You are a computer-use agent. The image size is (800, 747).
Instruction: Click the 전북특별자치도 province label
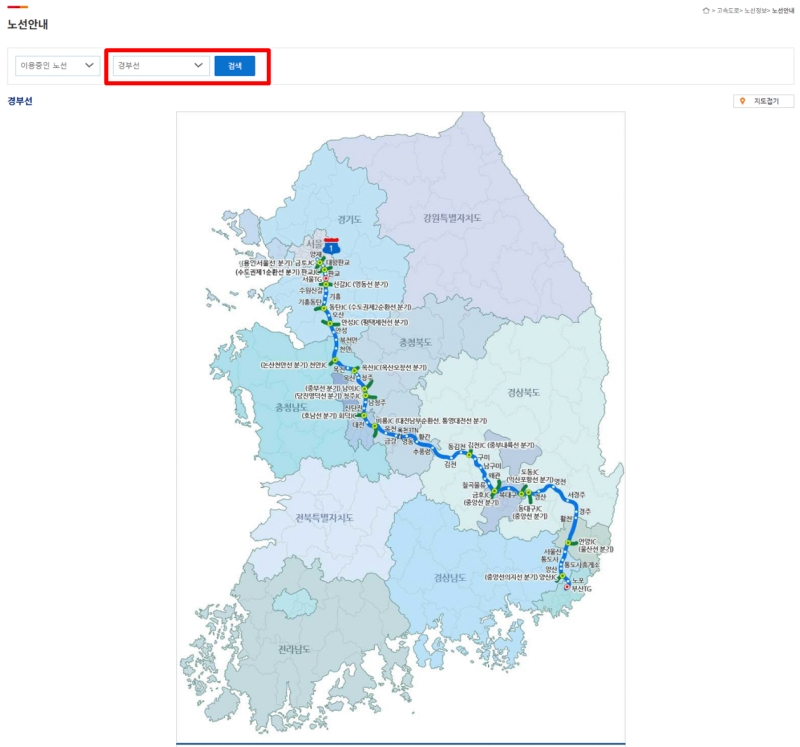[324, 517]
